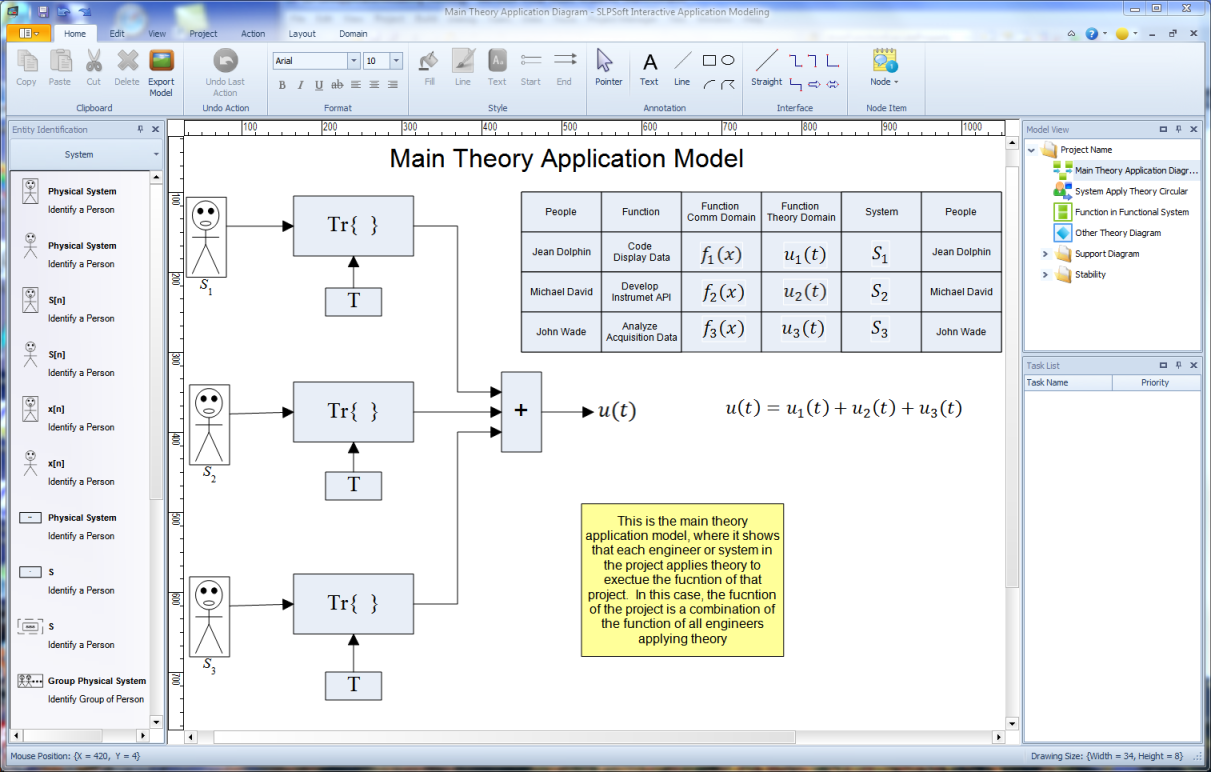Select the Straight interface connector
Image resolution: width=1211 pixels, height=772 pixels.
pos(767,61)
